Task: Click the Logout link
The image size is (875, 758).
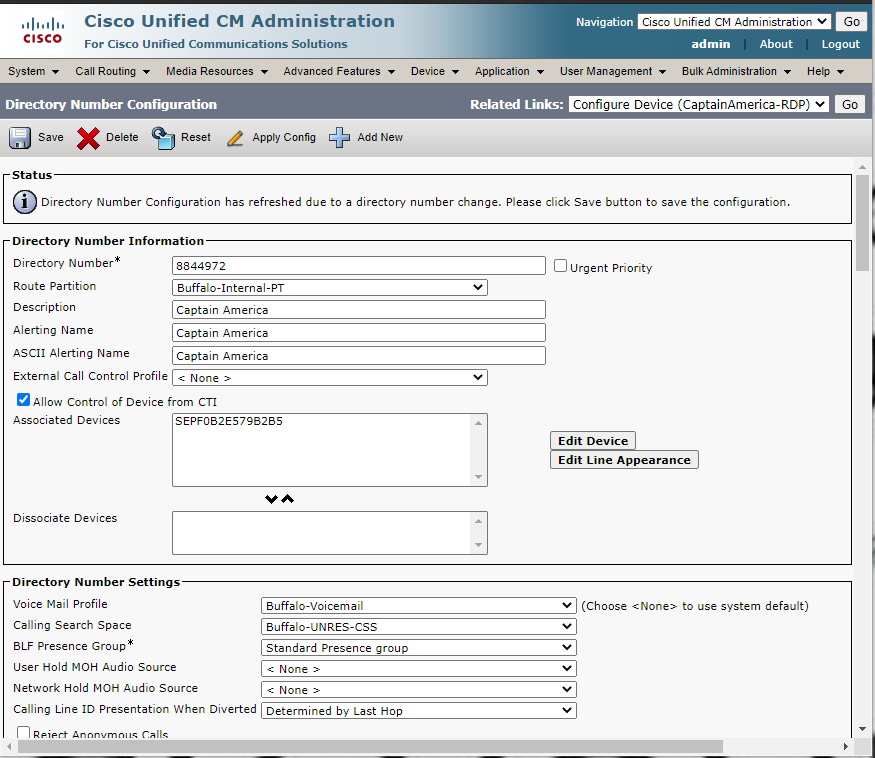Action: click(x=840, y=44)
